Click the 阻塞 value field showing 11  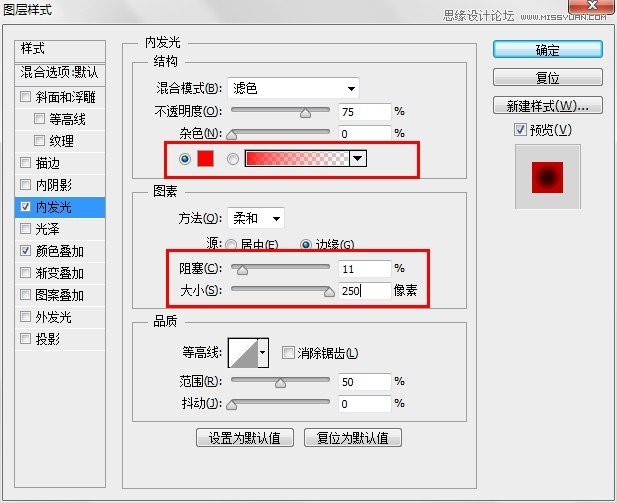(364, 269)
